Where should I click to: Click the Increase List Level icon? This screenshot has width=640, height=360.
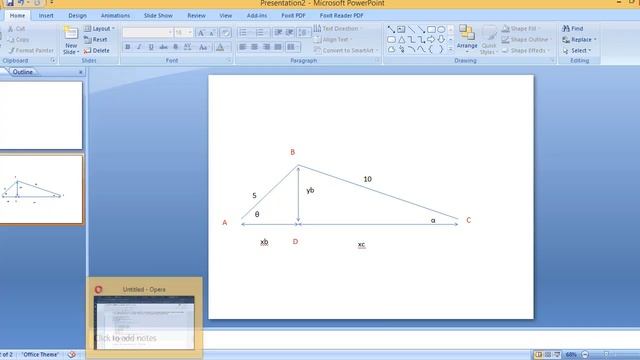pos(290,32)
